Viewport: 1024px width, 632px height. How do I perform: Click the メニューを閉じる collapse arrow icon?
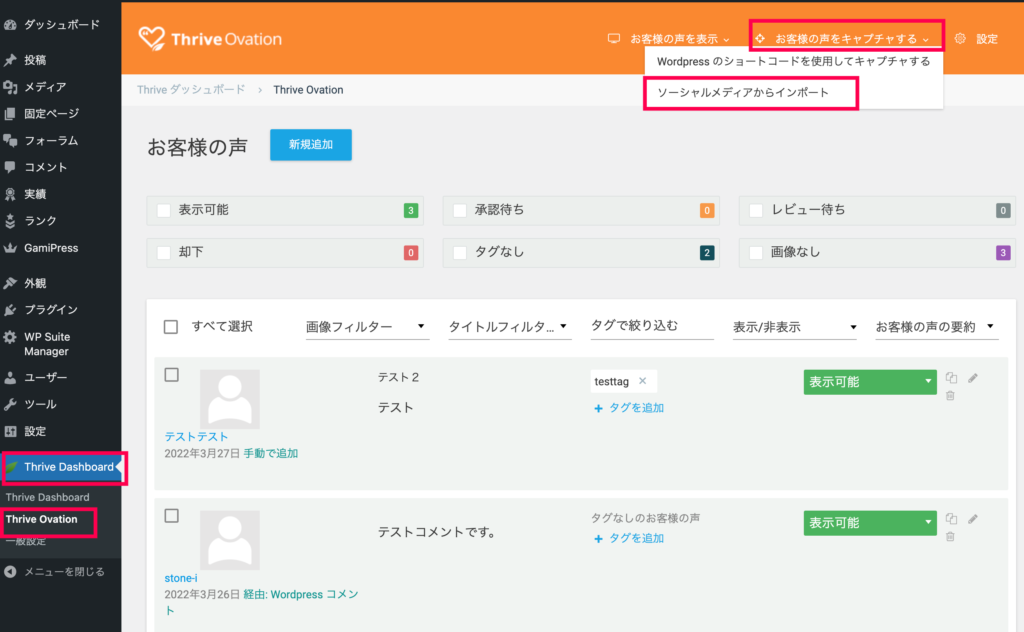(10, 572)
